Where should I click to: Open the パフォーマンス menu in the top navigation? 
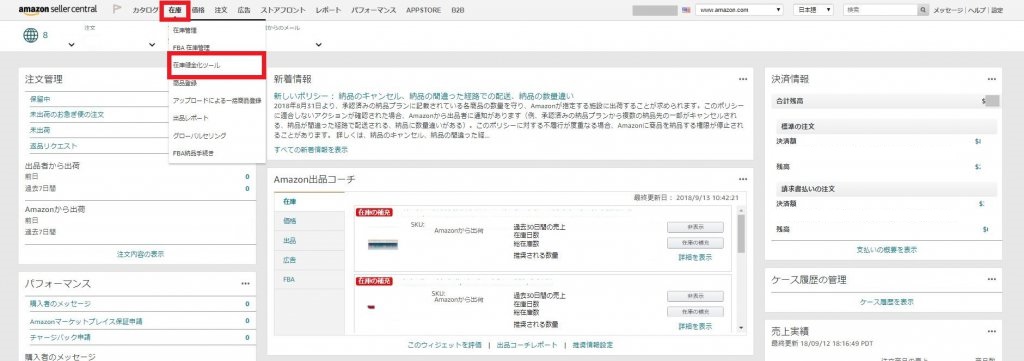374,10
